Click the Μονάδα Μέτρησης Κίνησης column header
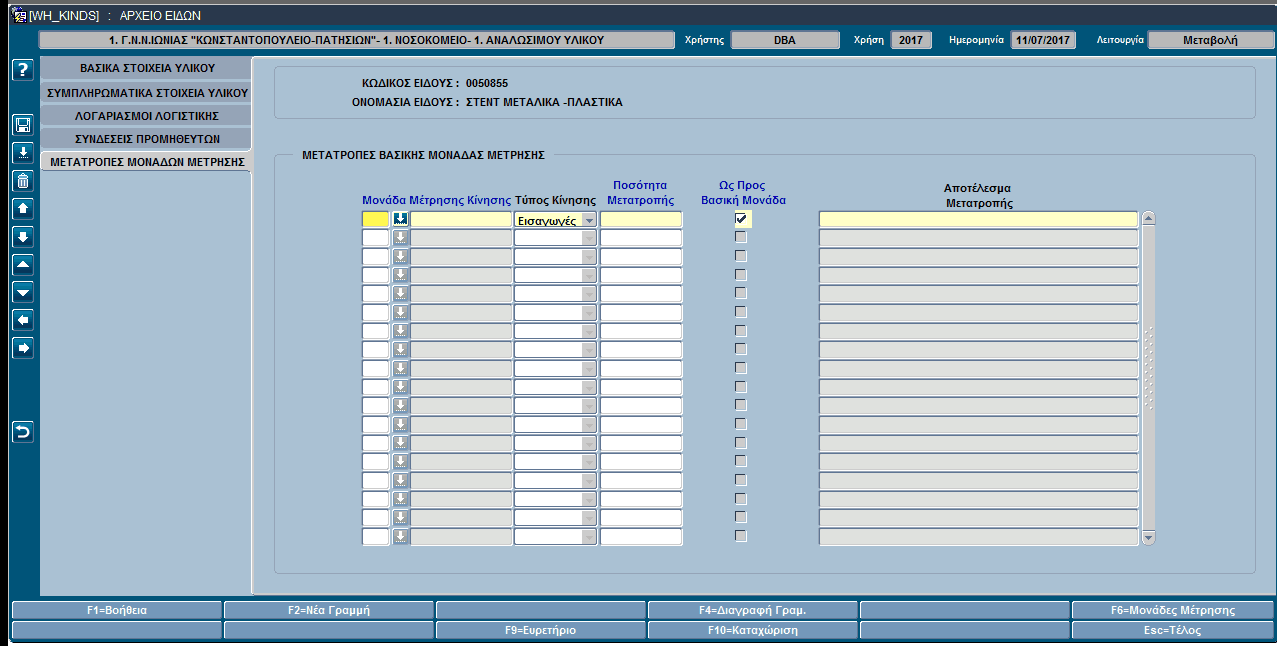The width and height of the screenshot is (1277, 646). point(437,200)
